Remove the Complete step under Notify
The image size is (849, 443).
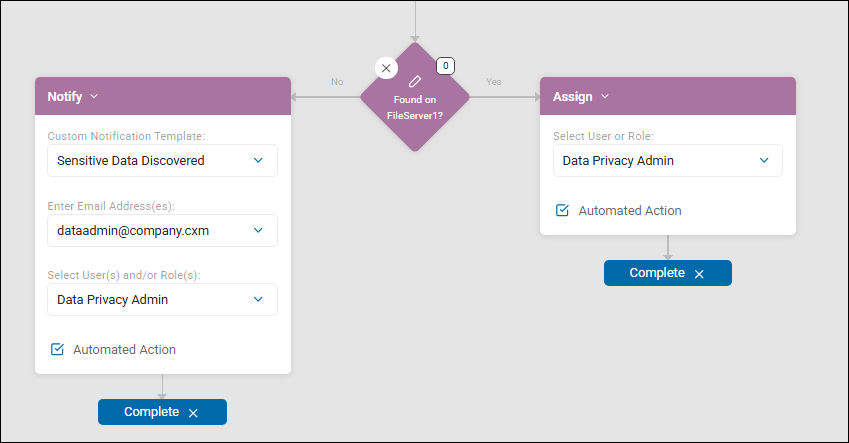(193, 413)
